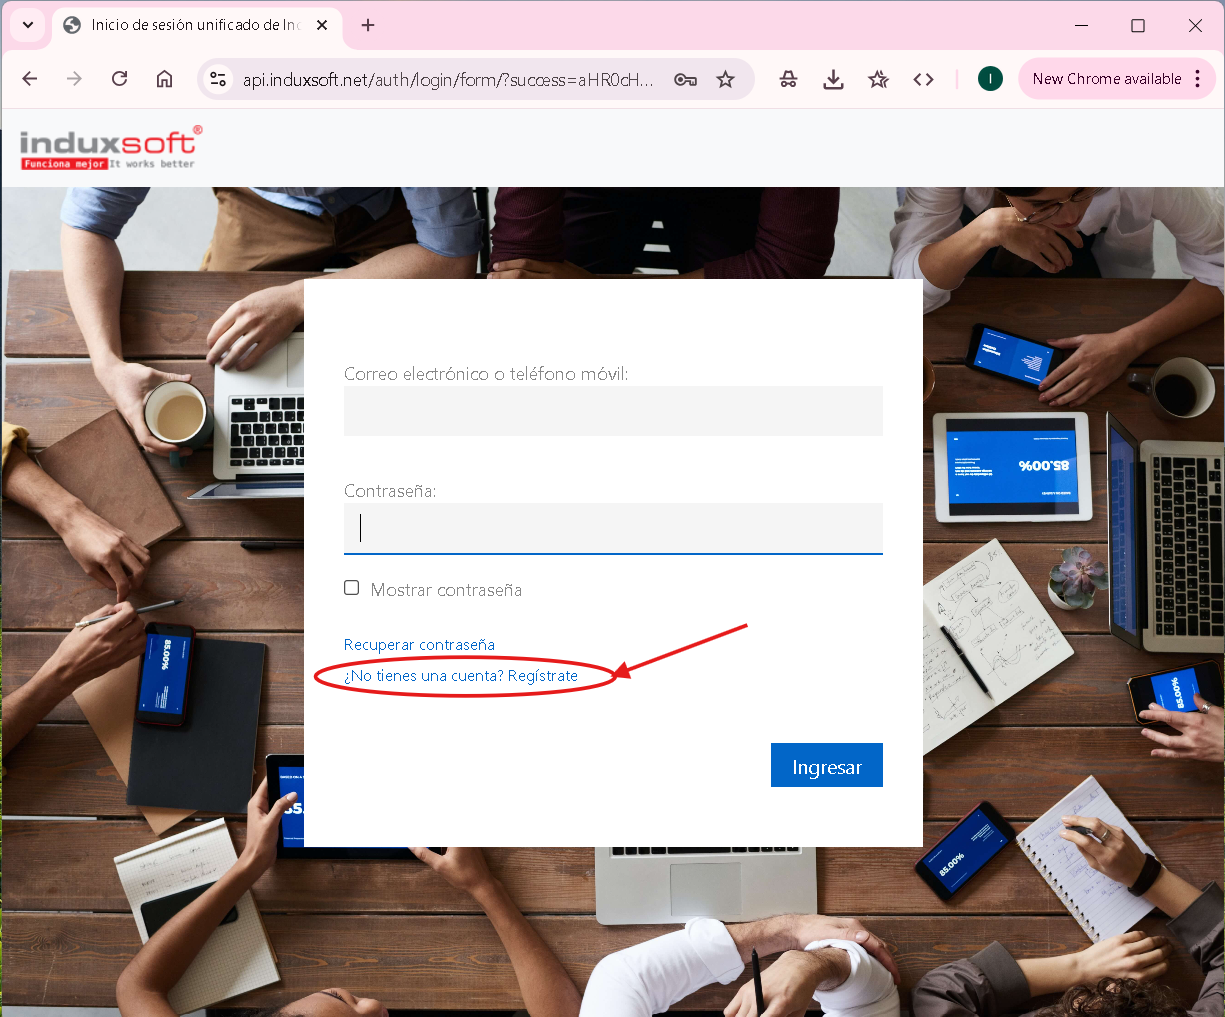Screen dimensions: 1225x1017
Task: Open the downloads tray
Action: click(833, 79)
